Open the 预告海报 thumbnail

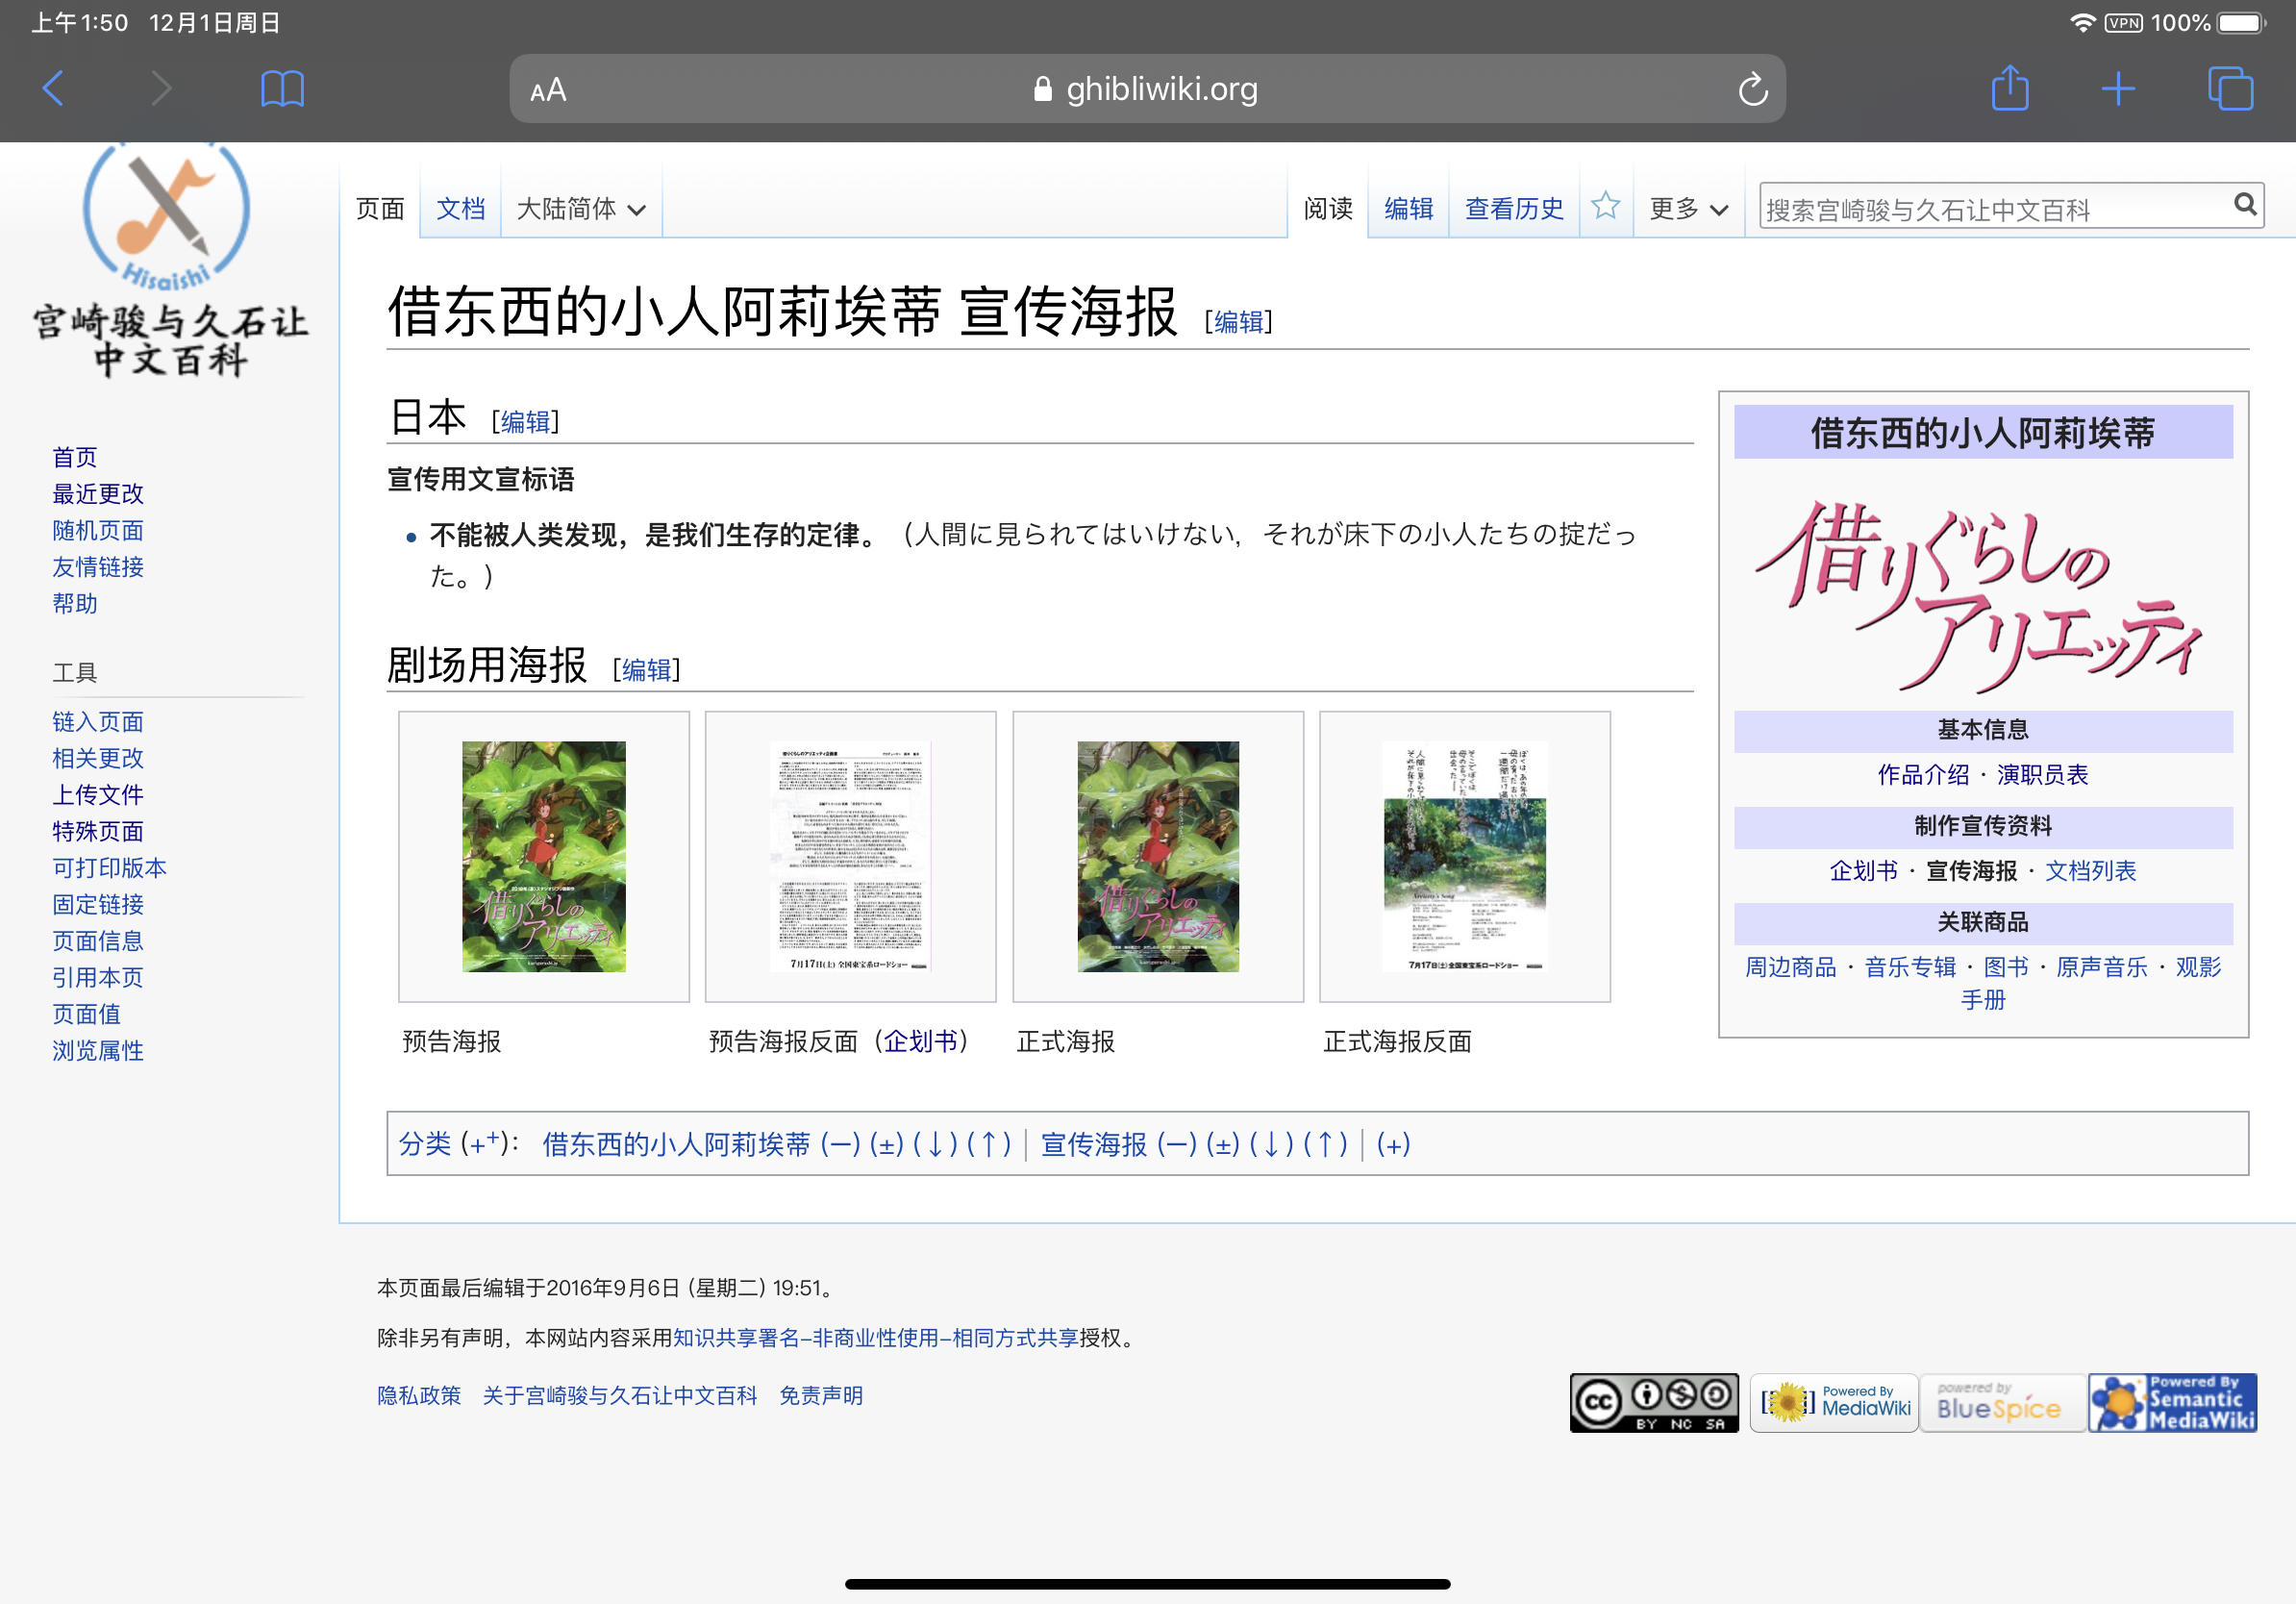point(543,856)
